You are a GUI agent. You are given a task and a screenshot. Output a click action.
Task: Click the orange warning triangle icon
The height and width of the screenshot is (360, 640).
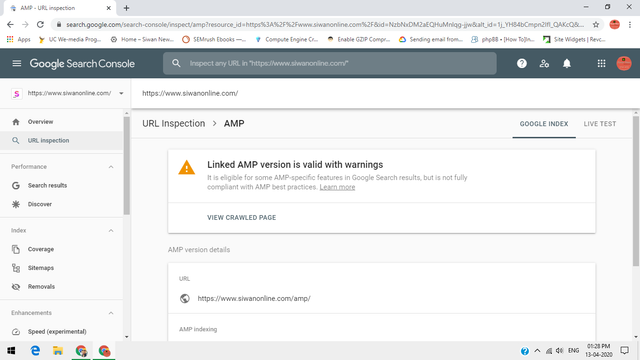(x=187, y=167)
